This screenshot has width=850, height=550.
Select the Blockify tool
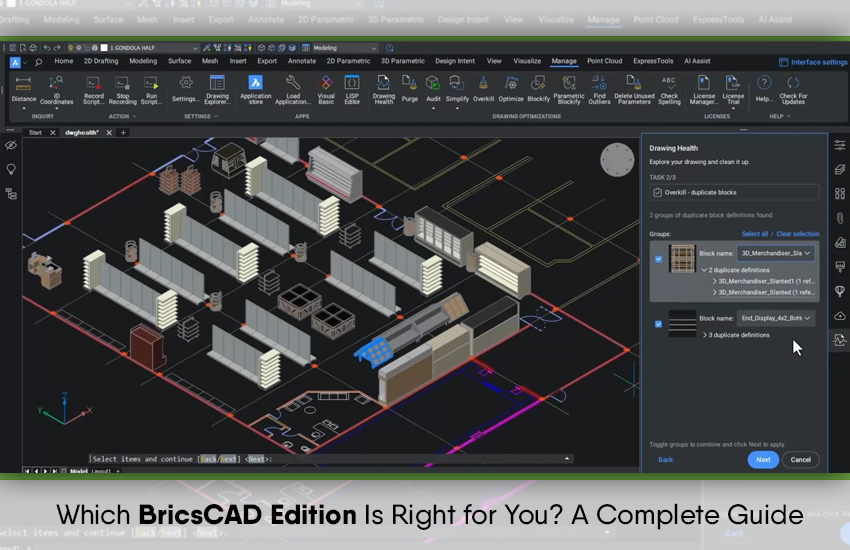[538, 89]
